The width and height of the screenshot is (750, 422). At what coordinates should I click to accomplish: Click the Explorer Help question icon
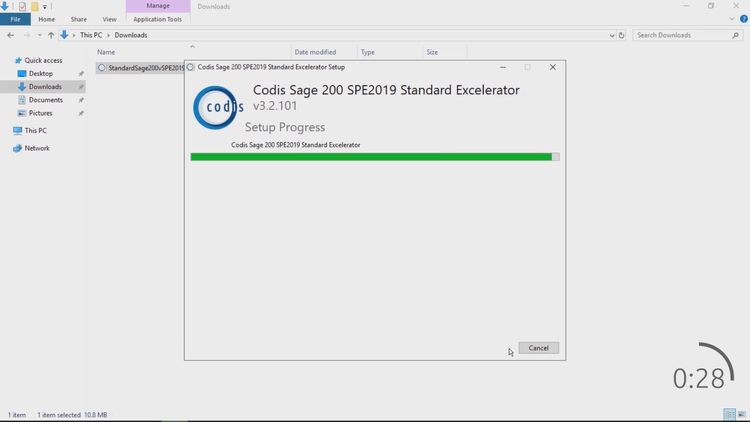pyautogui.click(x=744, y=19)
